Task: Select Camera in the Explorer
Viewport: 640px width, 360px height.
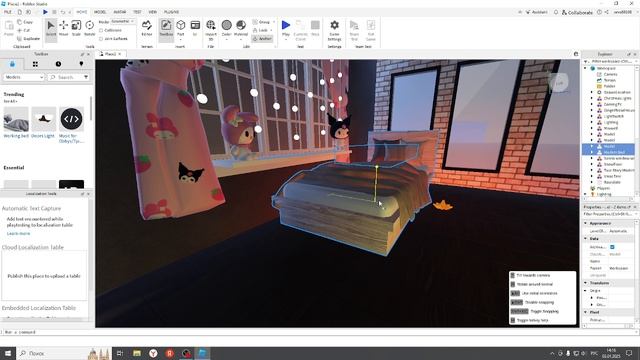Action: 610,74
